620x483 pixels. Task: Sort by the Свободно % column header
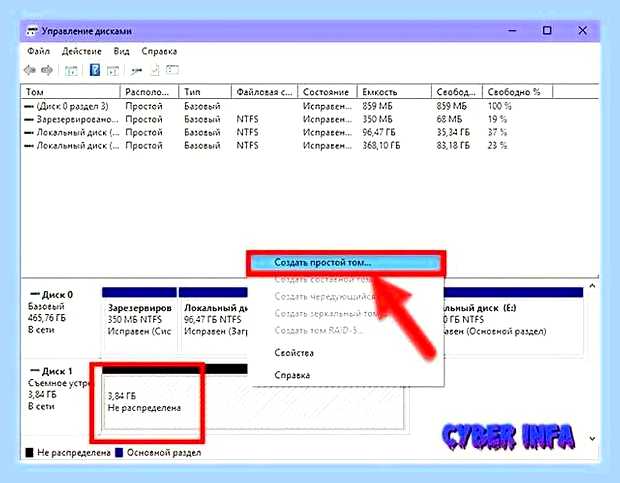(x=517, y=92)
